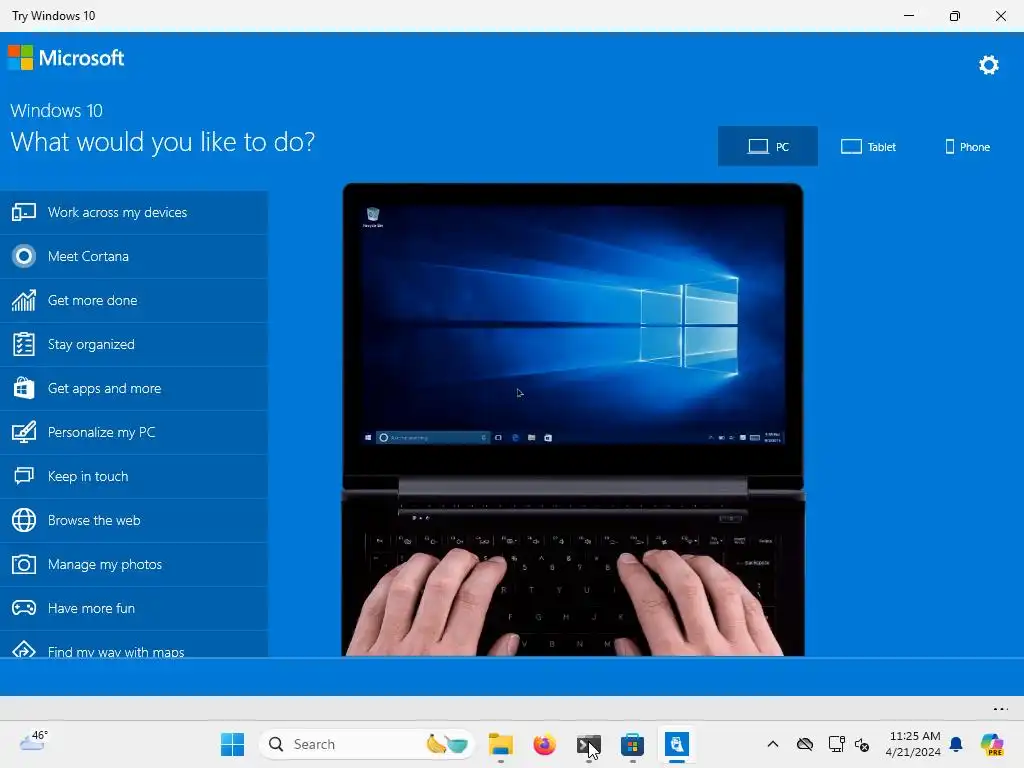Open the three-dots more options menu
The image size is (1024, 768).
pyautogui.click(x=1000, y=709)
